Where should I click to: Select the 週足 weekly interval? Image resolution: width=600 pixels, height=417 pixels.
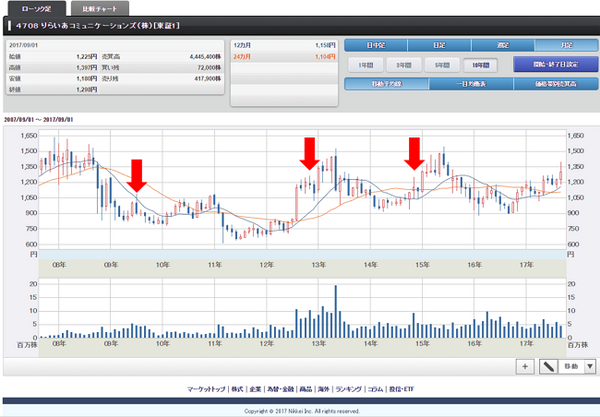(x=503, y=45)
